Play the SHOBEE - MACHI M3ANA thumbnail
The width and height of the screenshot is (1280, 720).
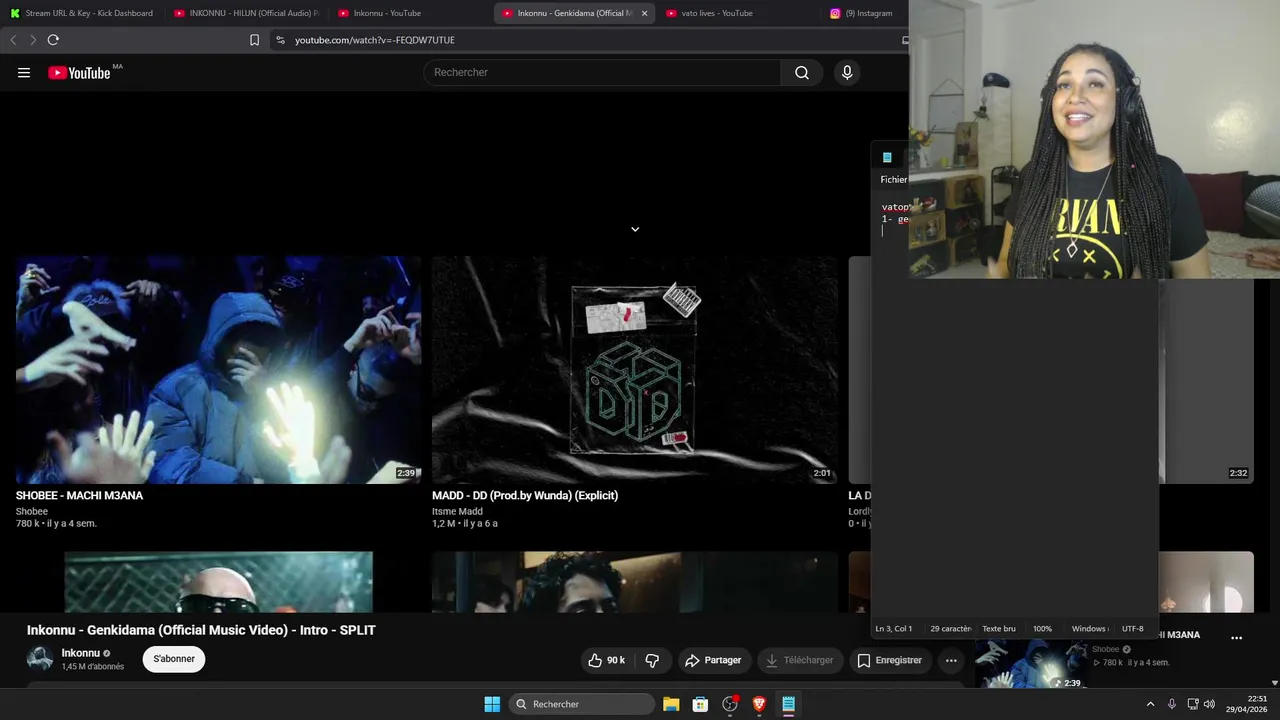coord(218,370)
